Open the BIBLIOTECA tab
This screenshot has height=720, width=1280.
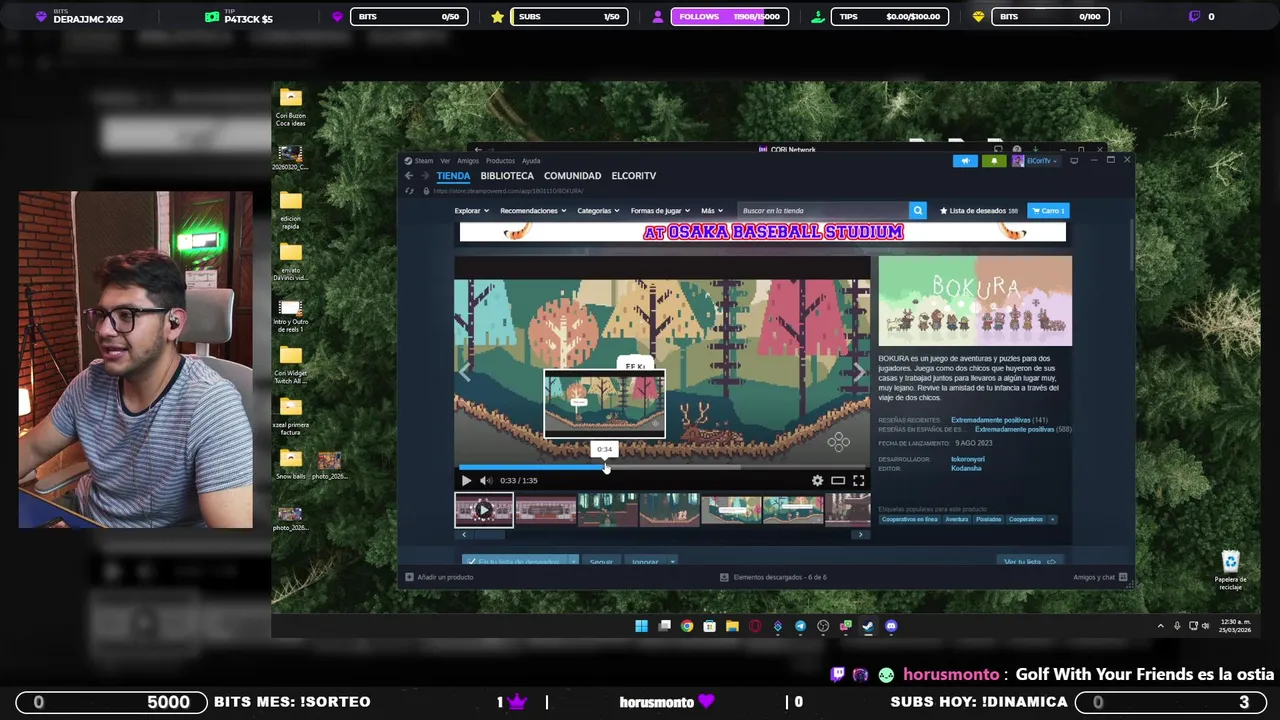pyautogui.click(x=507, y=176)
